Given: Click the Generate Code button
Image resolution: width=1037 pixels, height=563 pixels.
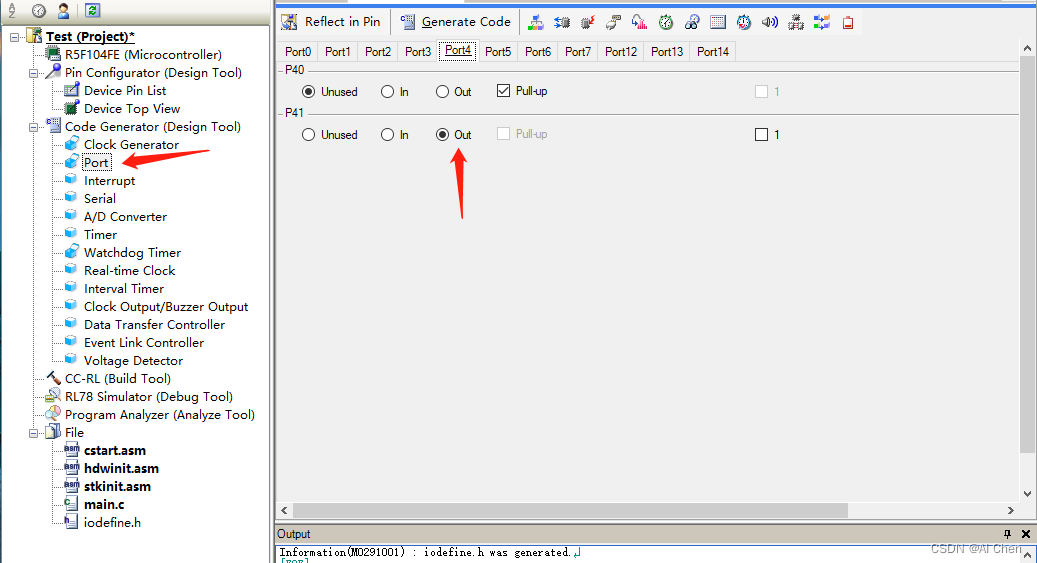Looking at the screenshot, I should 456,22.
